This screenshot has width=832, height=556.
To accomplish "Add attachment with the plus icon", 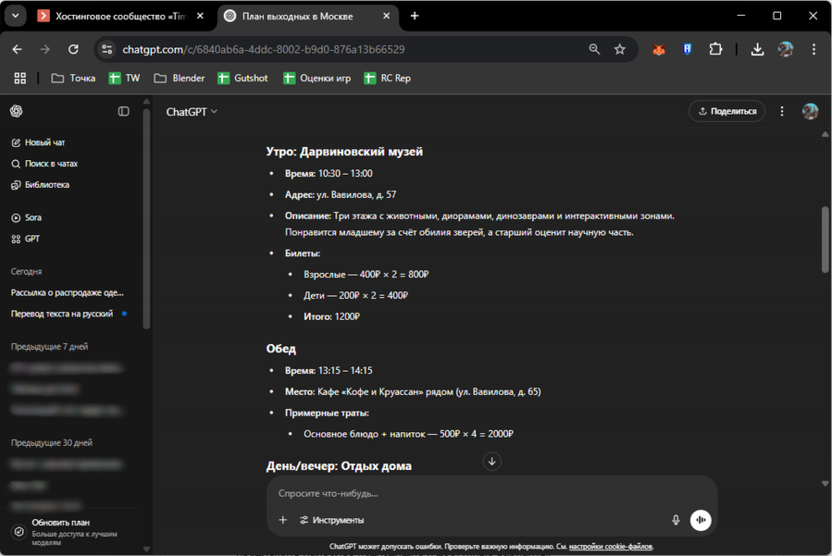I will pyautogui.click(x=283, y=520).
